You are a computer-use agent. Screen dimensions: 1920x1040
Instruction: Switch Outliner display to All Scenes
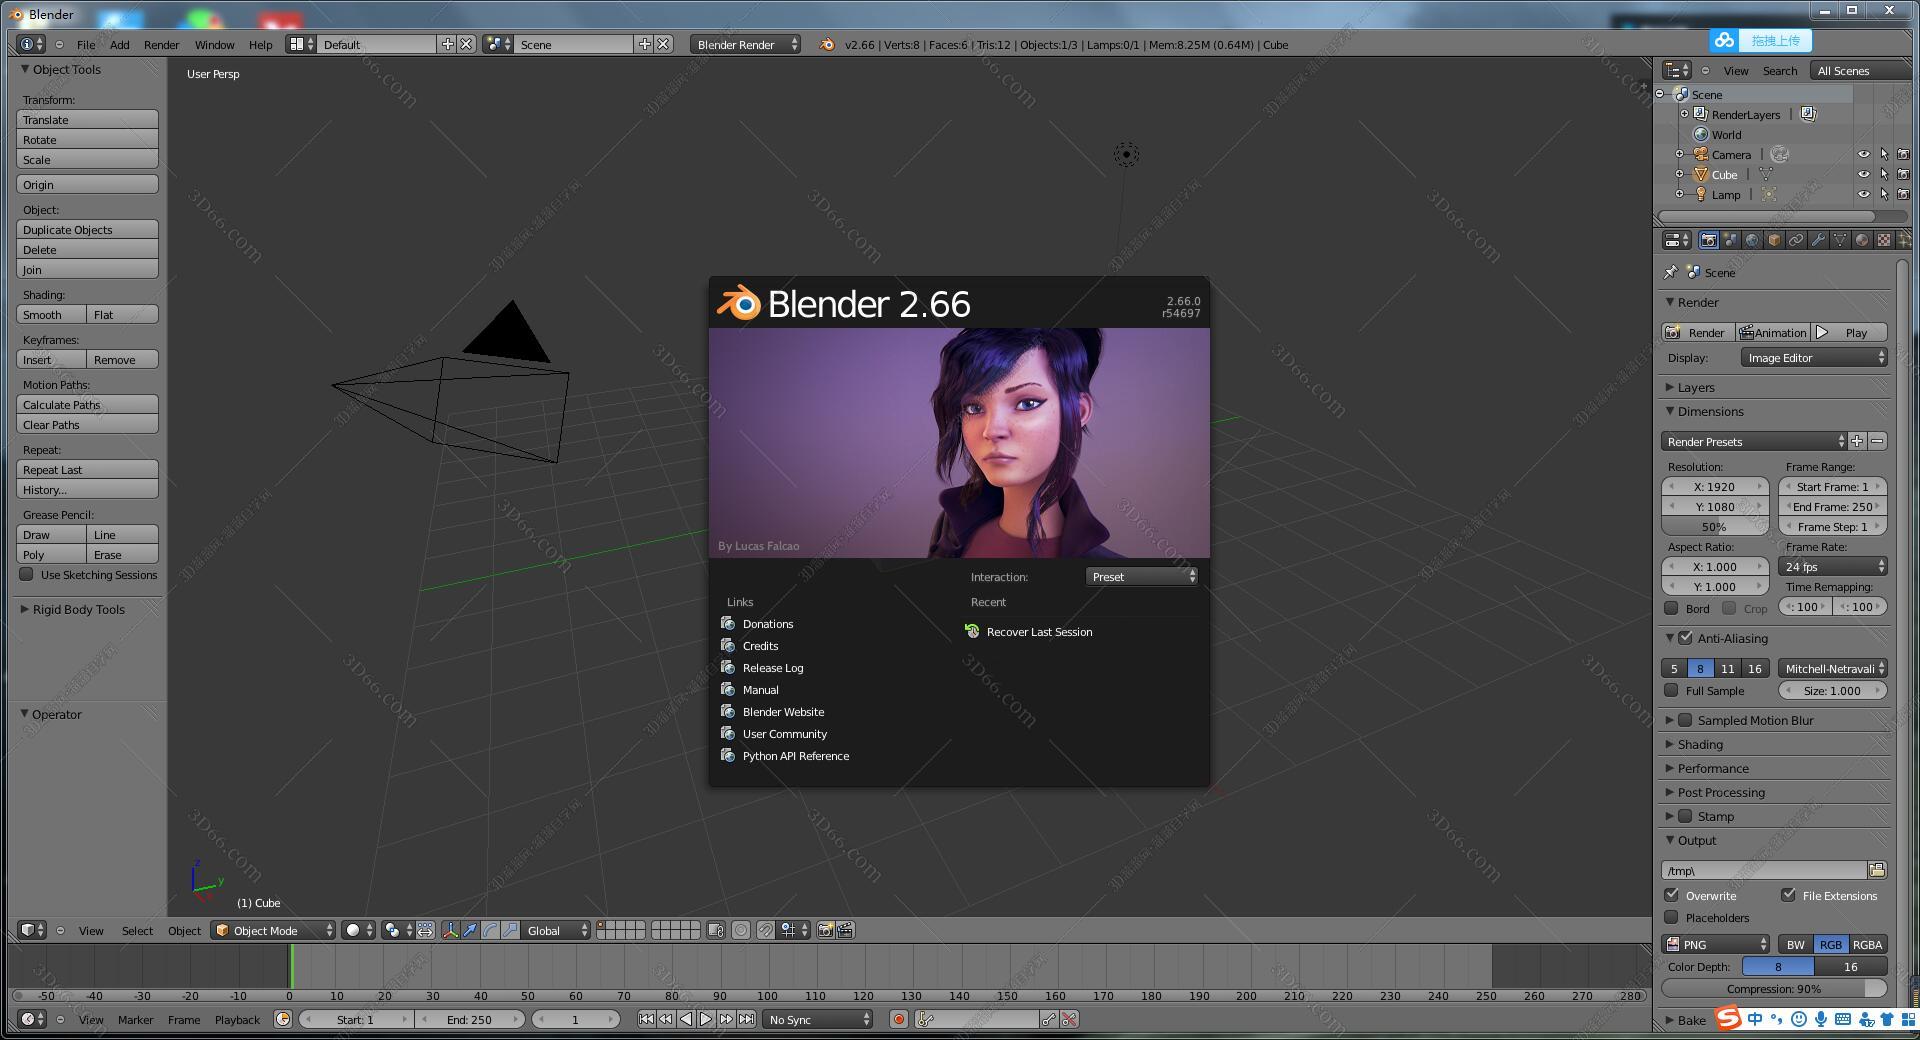1843,70
